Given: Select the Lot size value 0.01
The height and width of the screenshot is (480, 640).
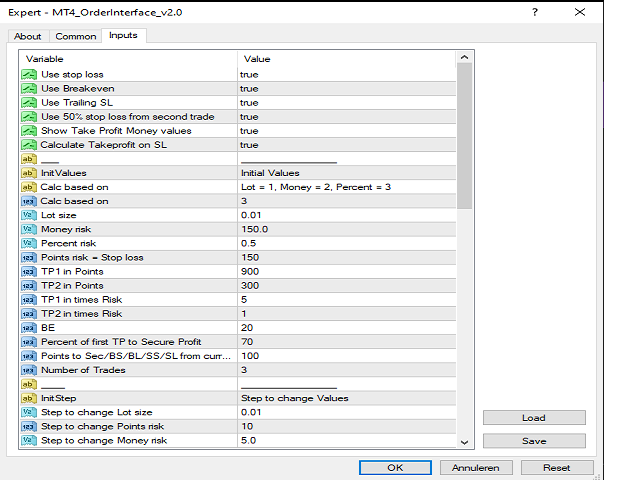Looking at the screenshot, I should [251, 215].
